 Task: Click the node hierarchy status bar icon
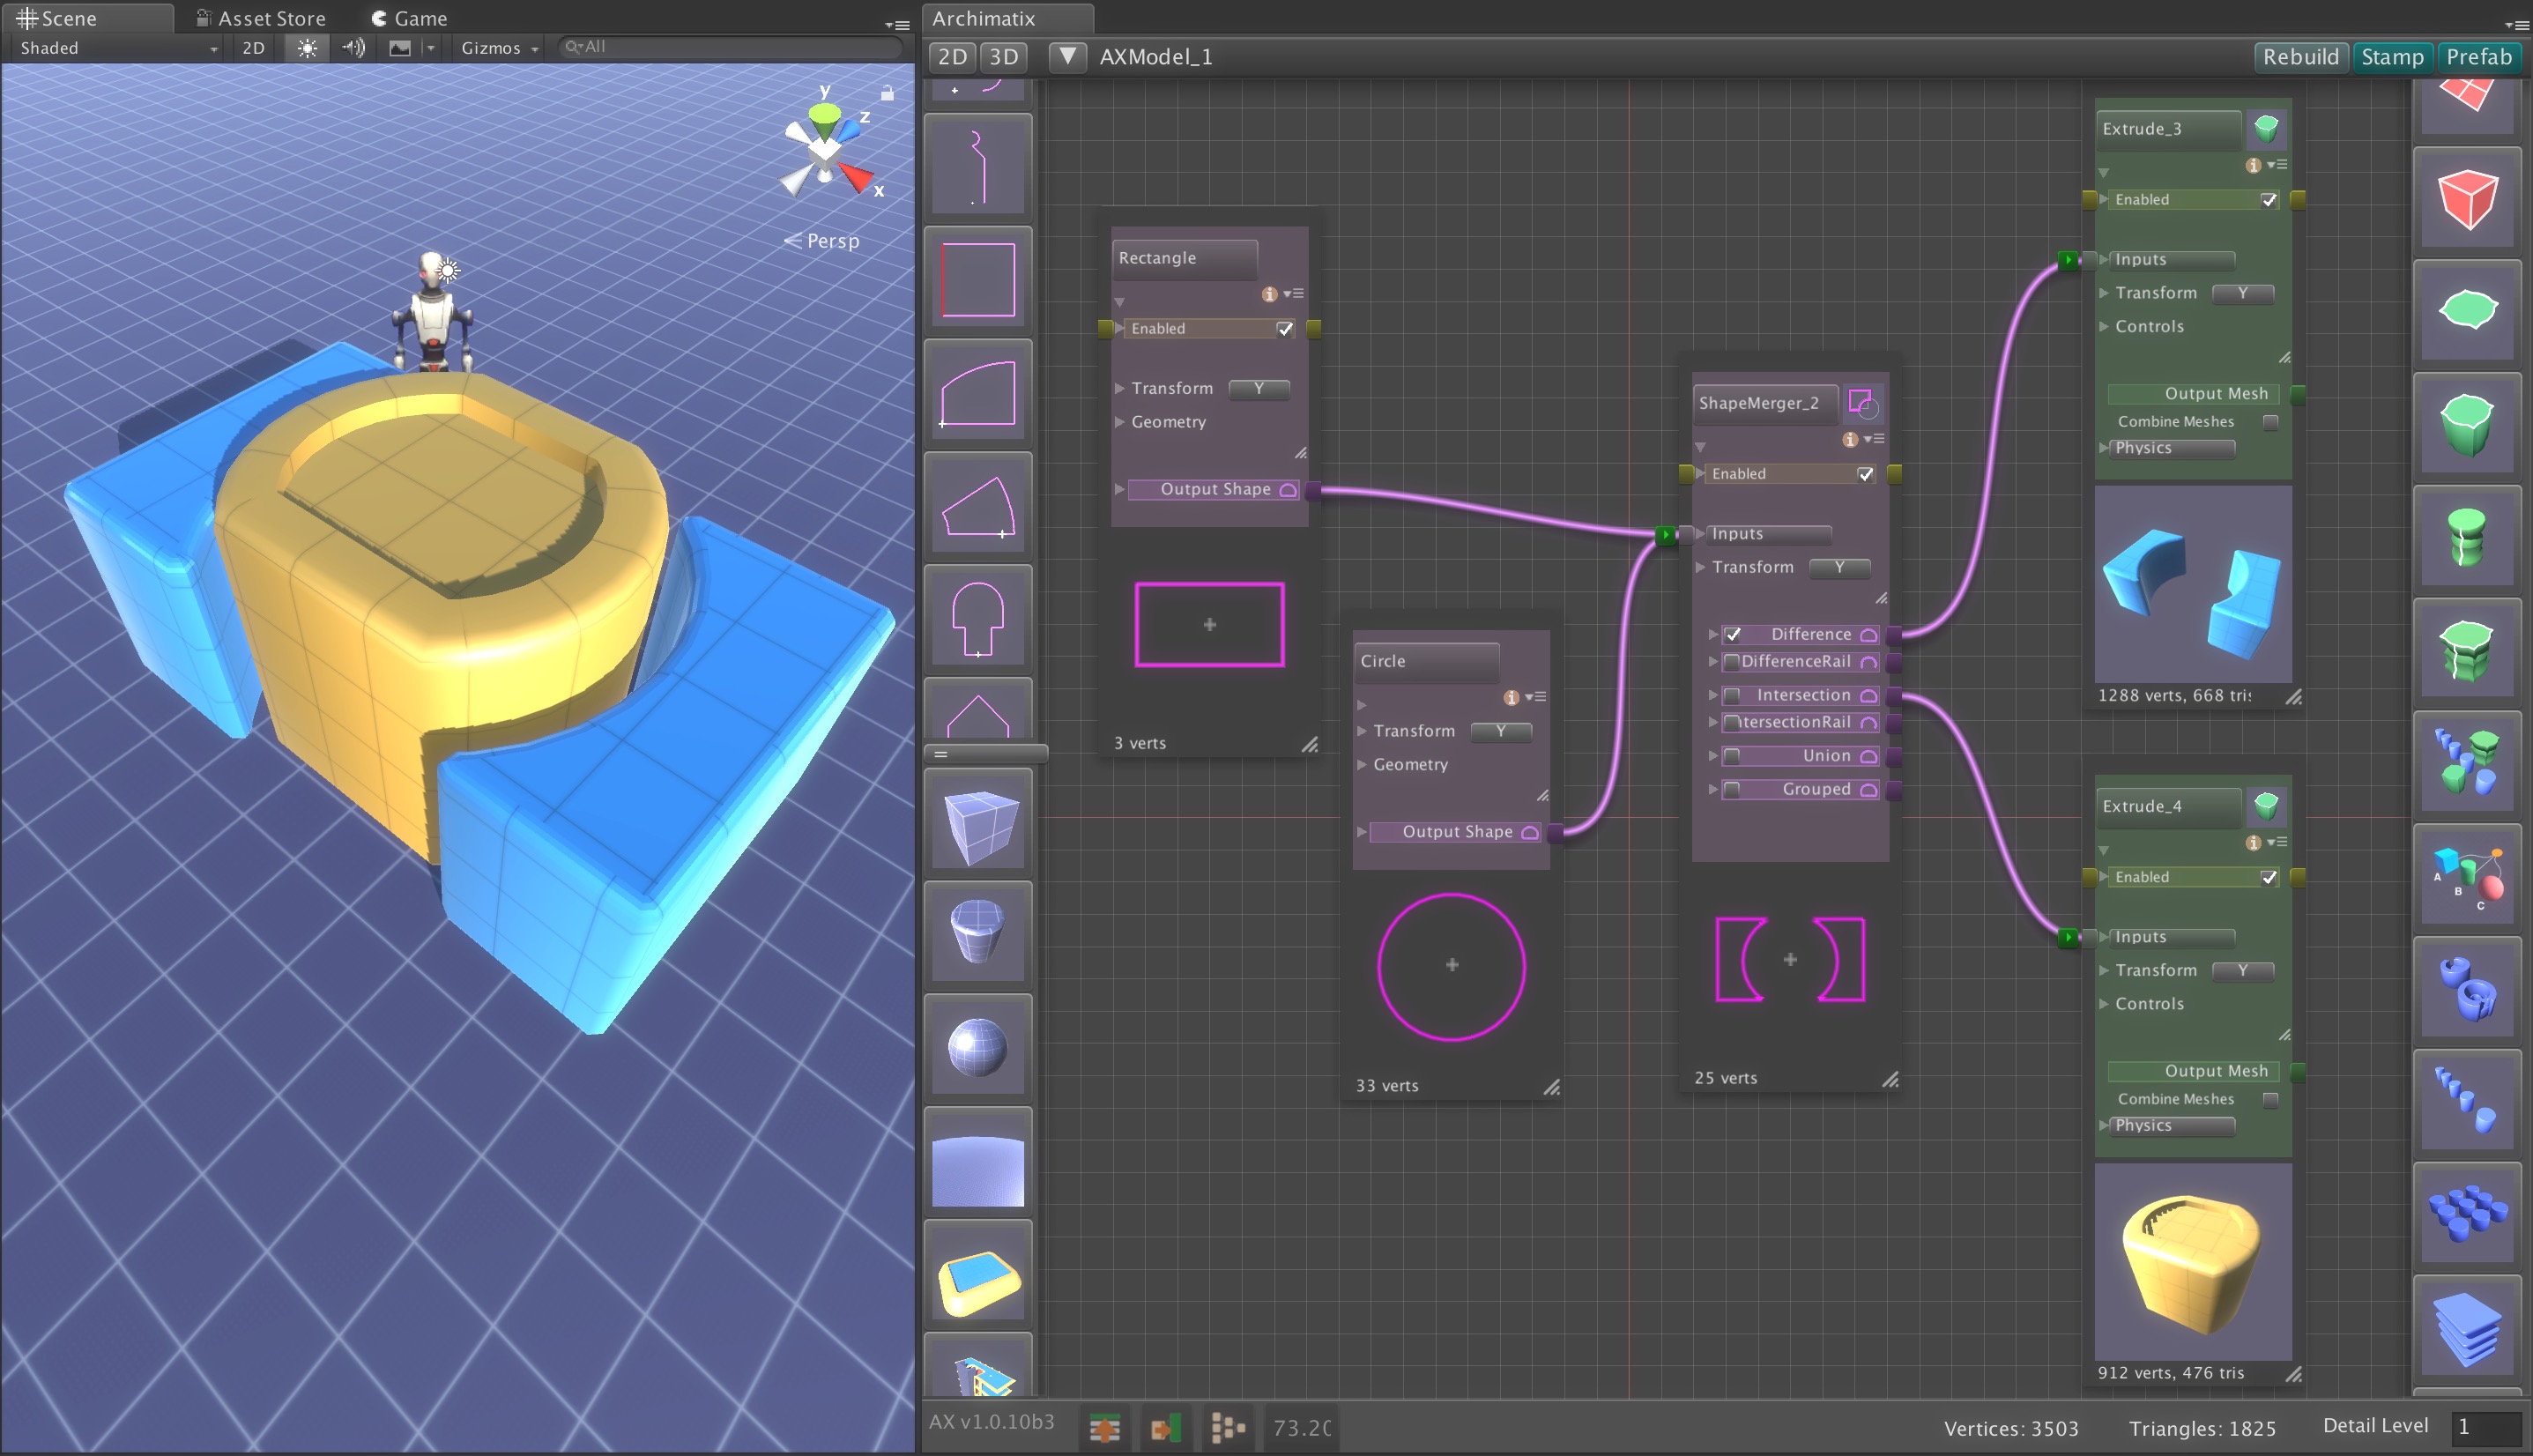1227,1428
